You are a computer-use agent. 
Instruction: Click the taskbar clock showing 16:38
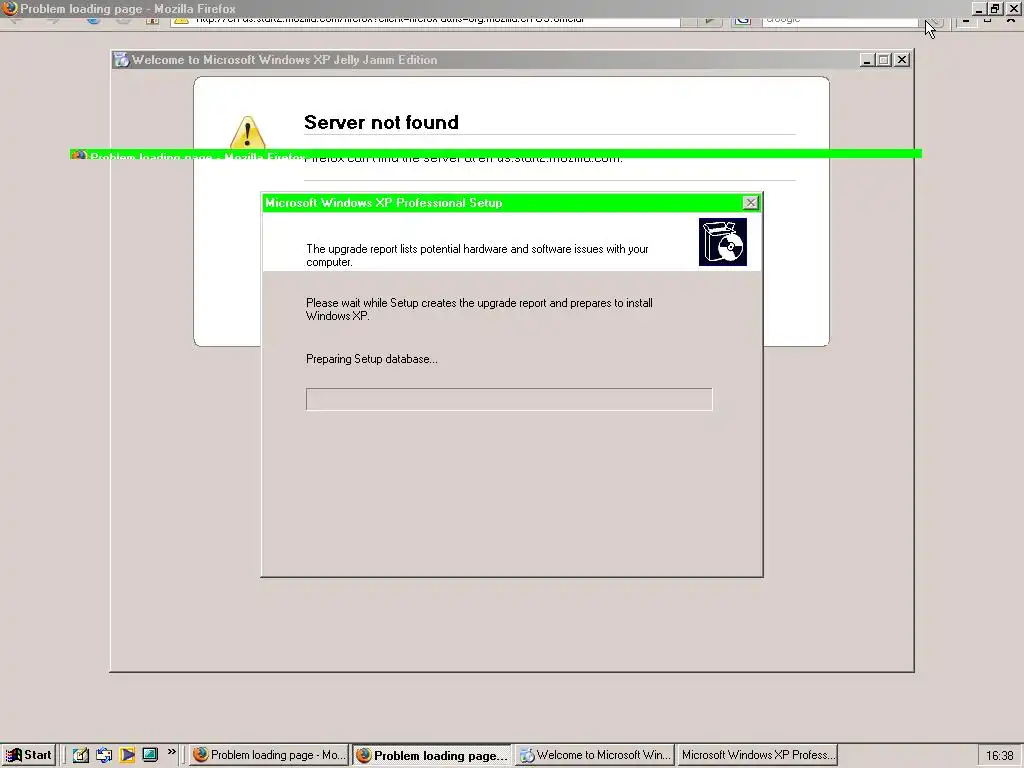pyautogui.click(x=999, y=756)
